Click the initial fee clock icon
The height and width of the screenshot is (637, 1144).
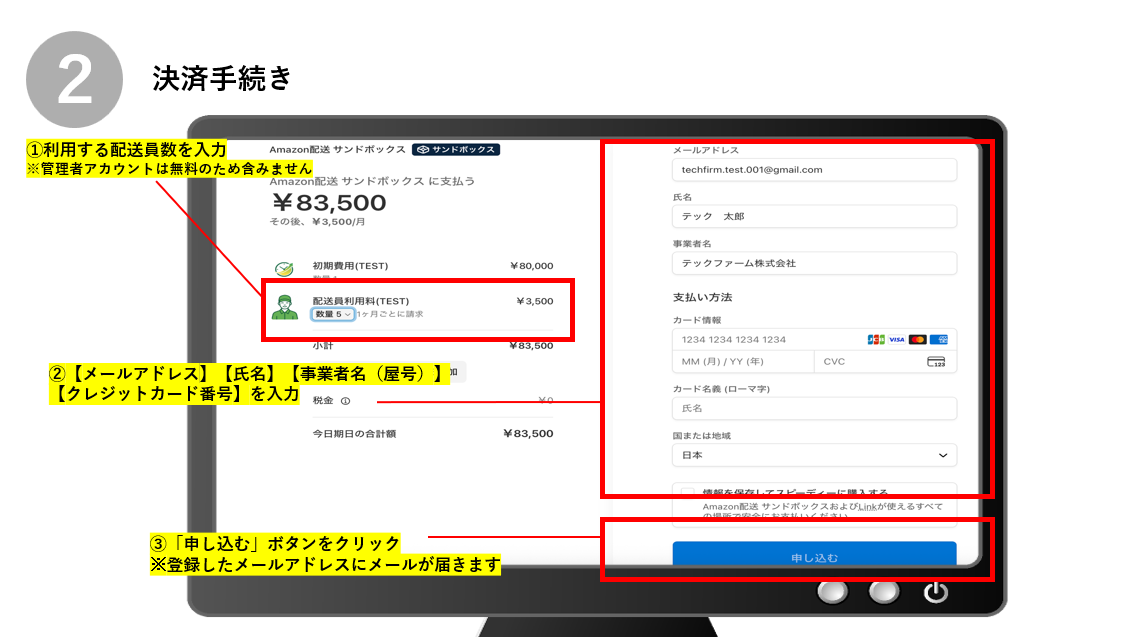(x=285, y=269)
